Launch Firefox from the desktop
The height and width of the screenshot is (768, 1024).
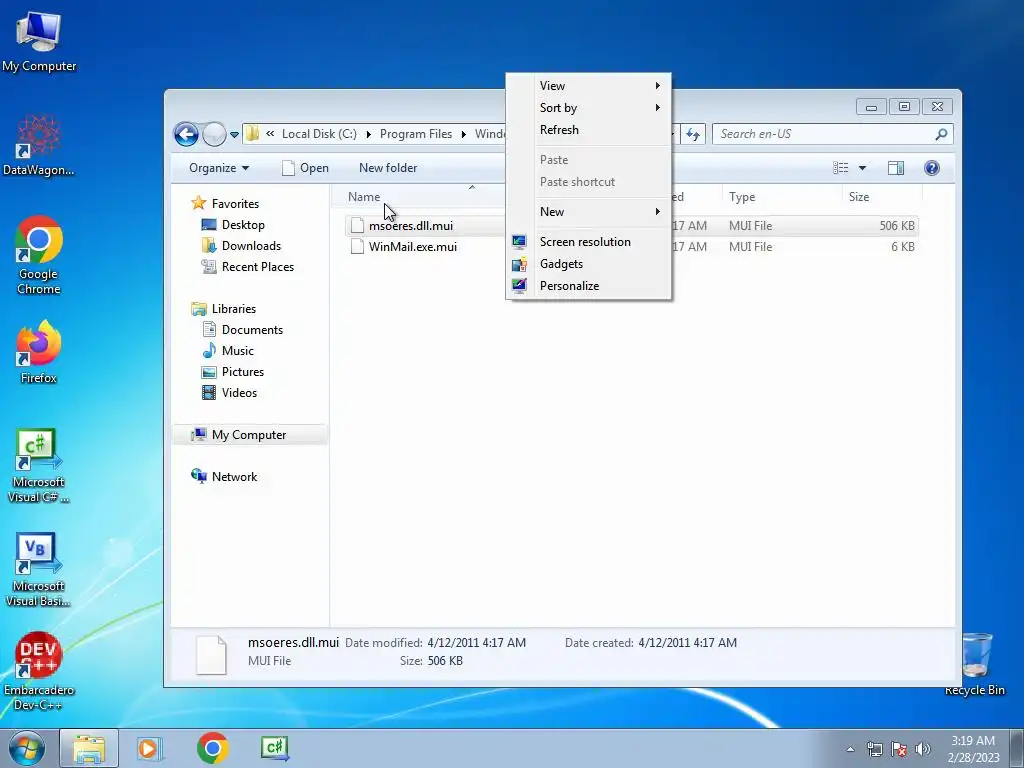(39, 351)
